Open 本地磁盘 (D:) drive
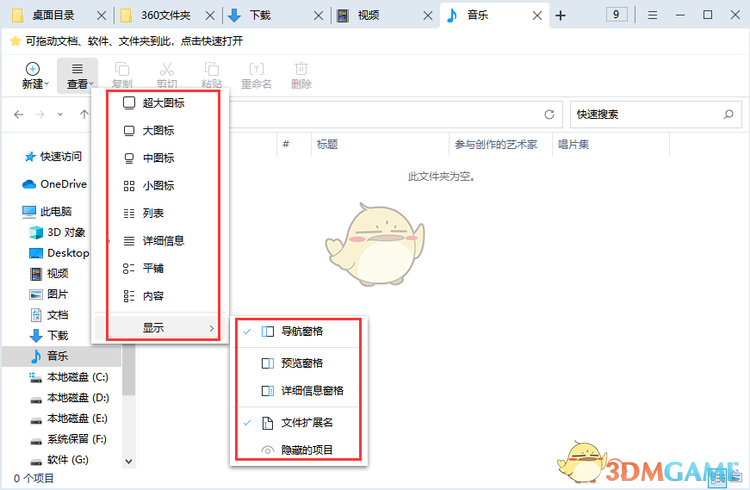The height and width of the screenshot is (490, 750). pos(69,398)
